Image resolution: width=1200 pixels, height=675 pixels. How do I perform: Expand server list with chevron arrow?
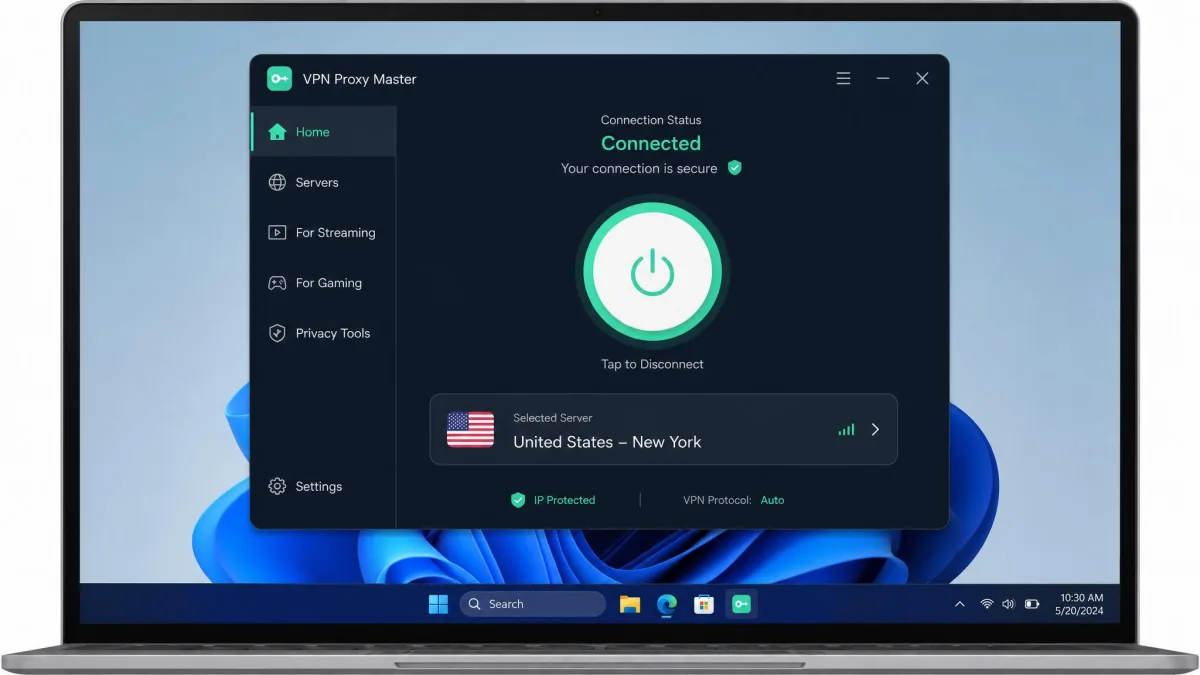[x=875, y=430]
